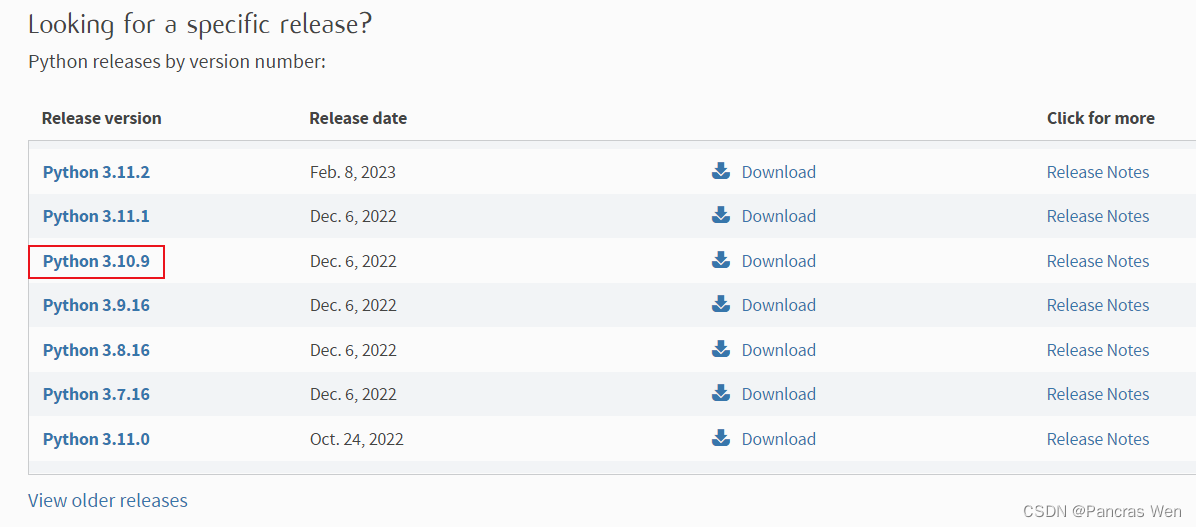The image size is (1196, 527).
Task: Read Release Notes for Python 3.11.0
Action: point(1097,440)
